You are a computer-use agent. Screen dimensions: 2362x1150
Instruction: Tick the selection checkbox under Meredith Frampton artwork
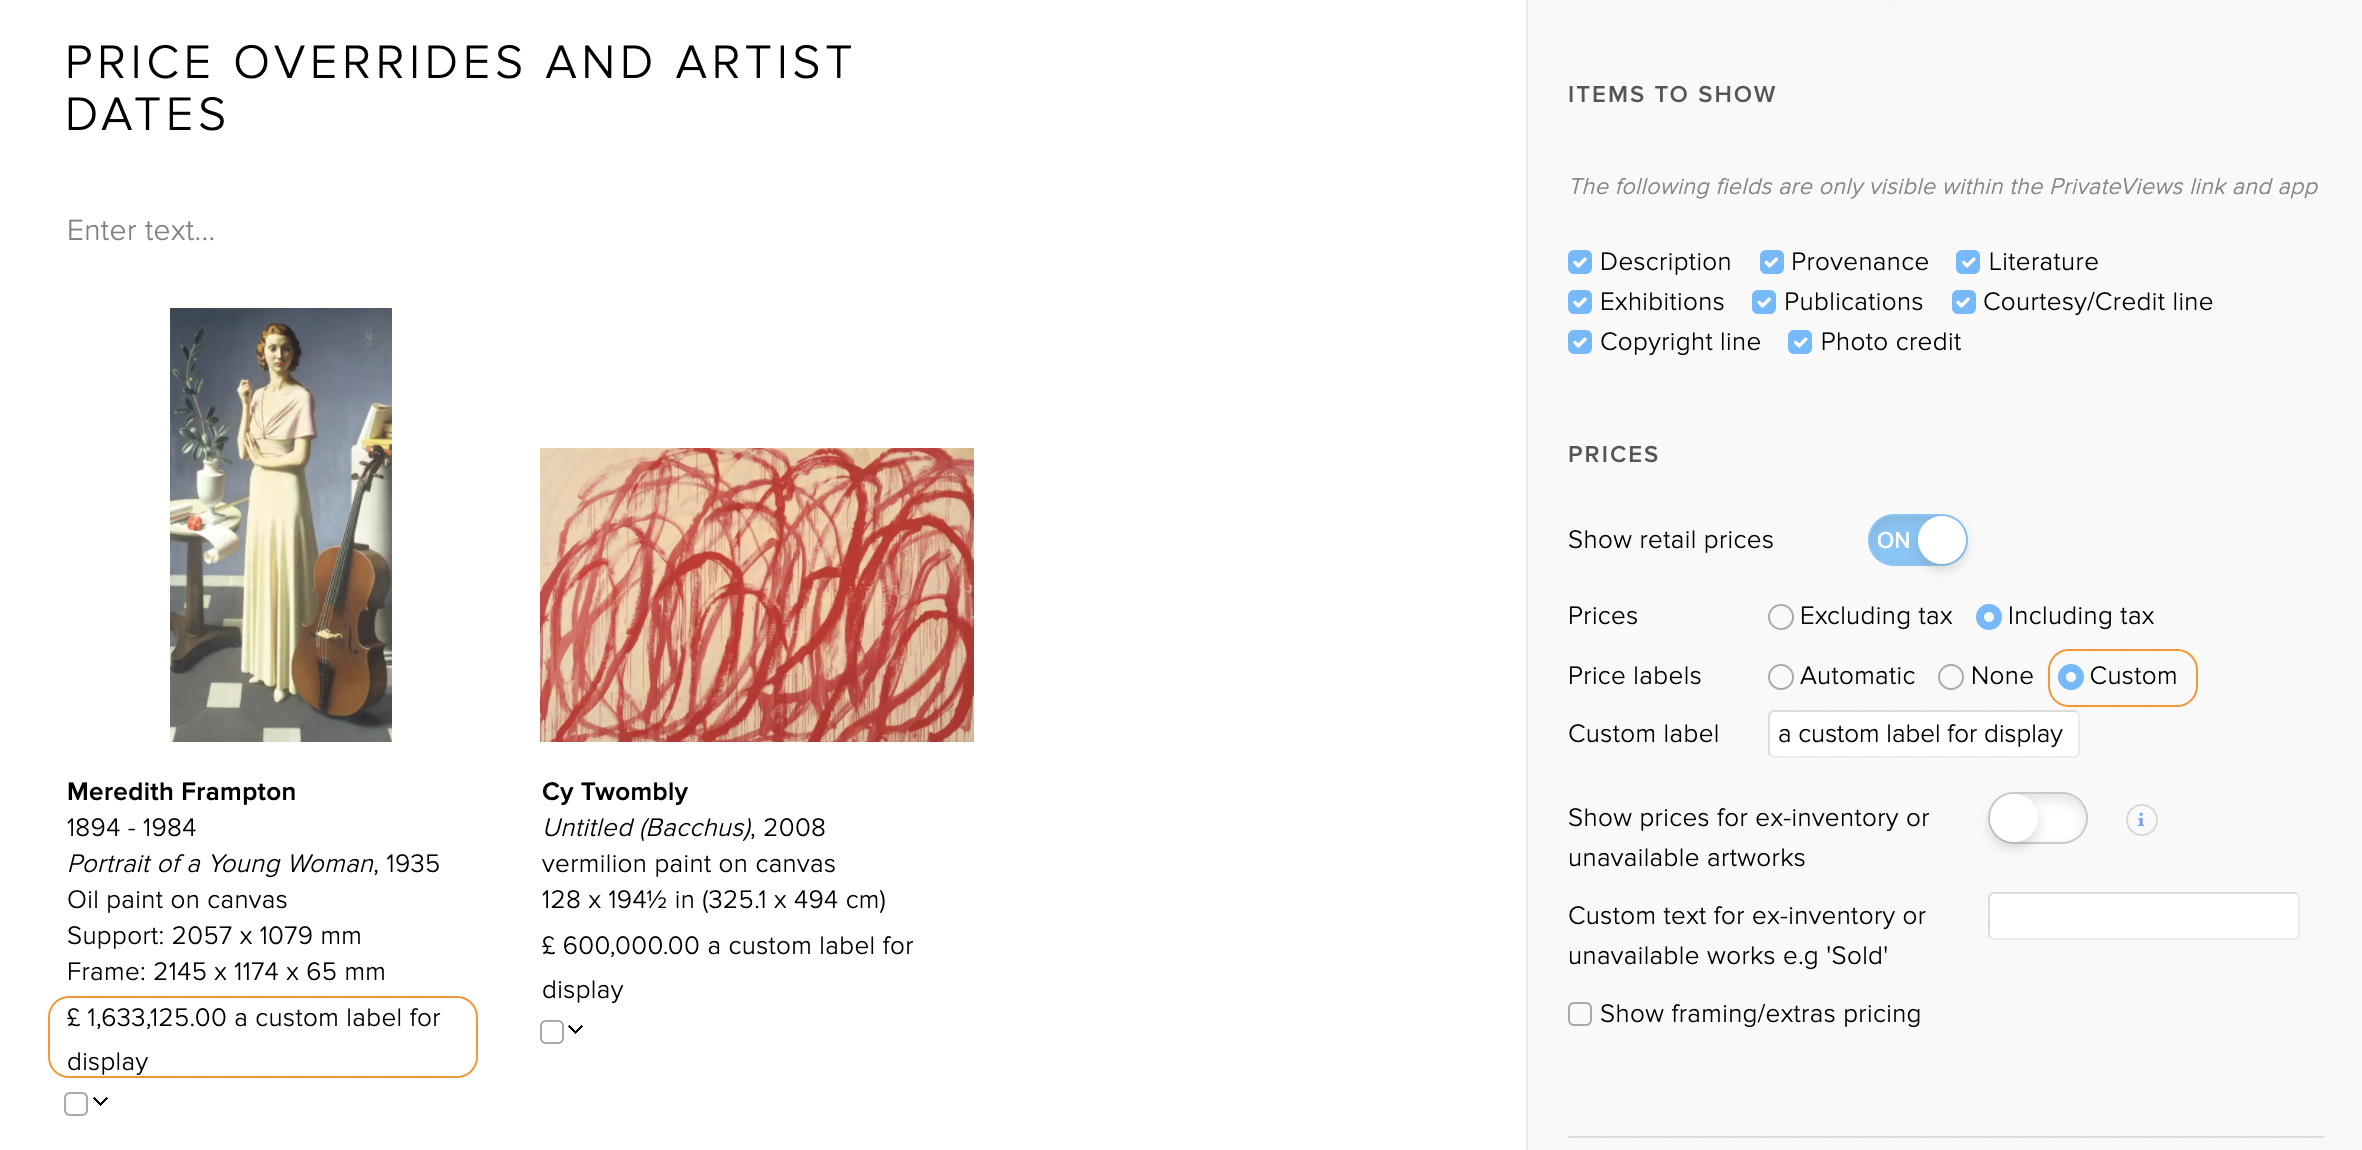[76, 1104]
